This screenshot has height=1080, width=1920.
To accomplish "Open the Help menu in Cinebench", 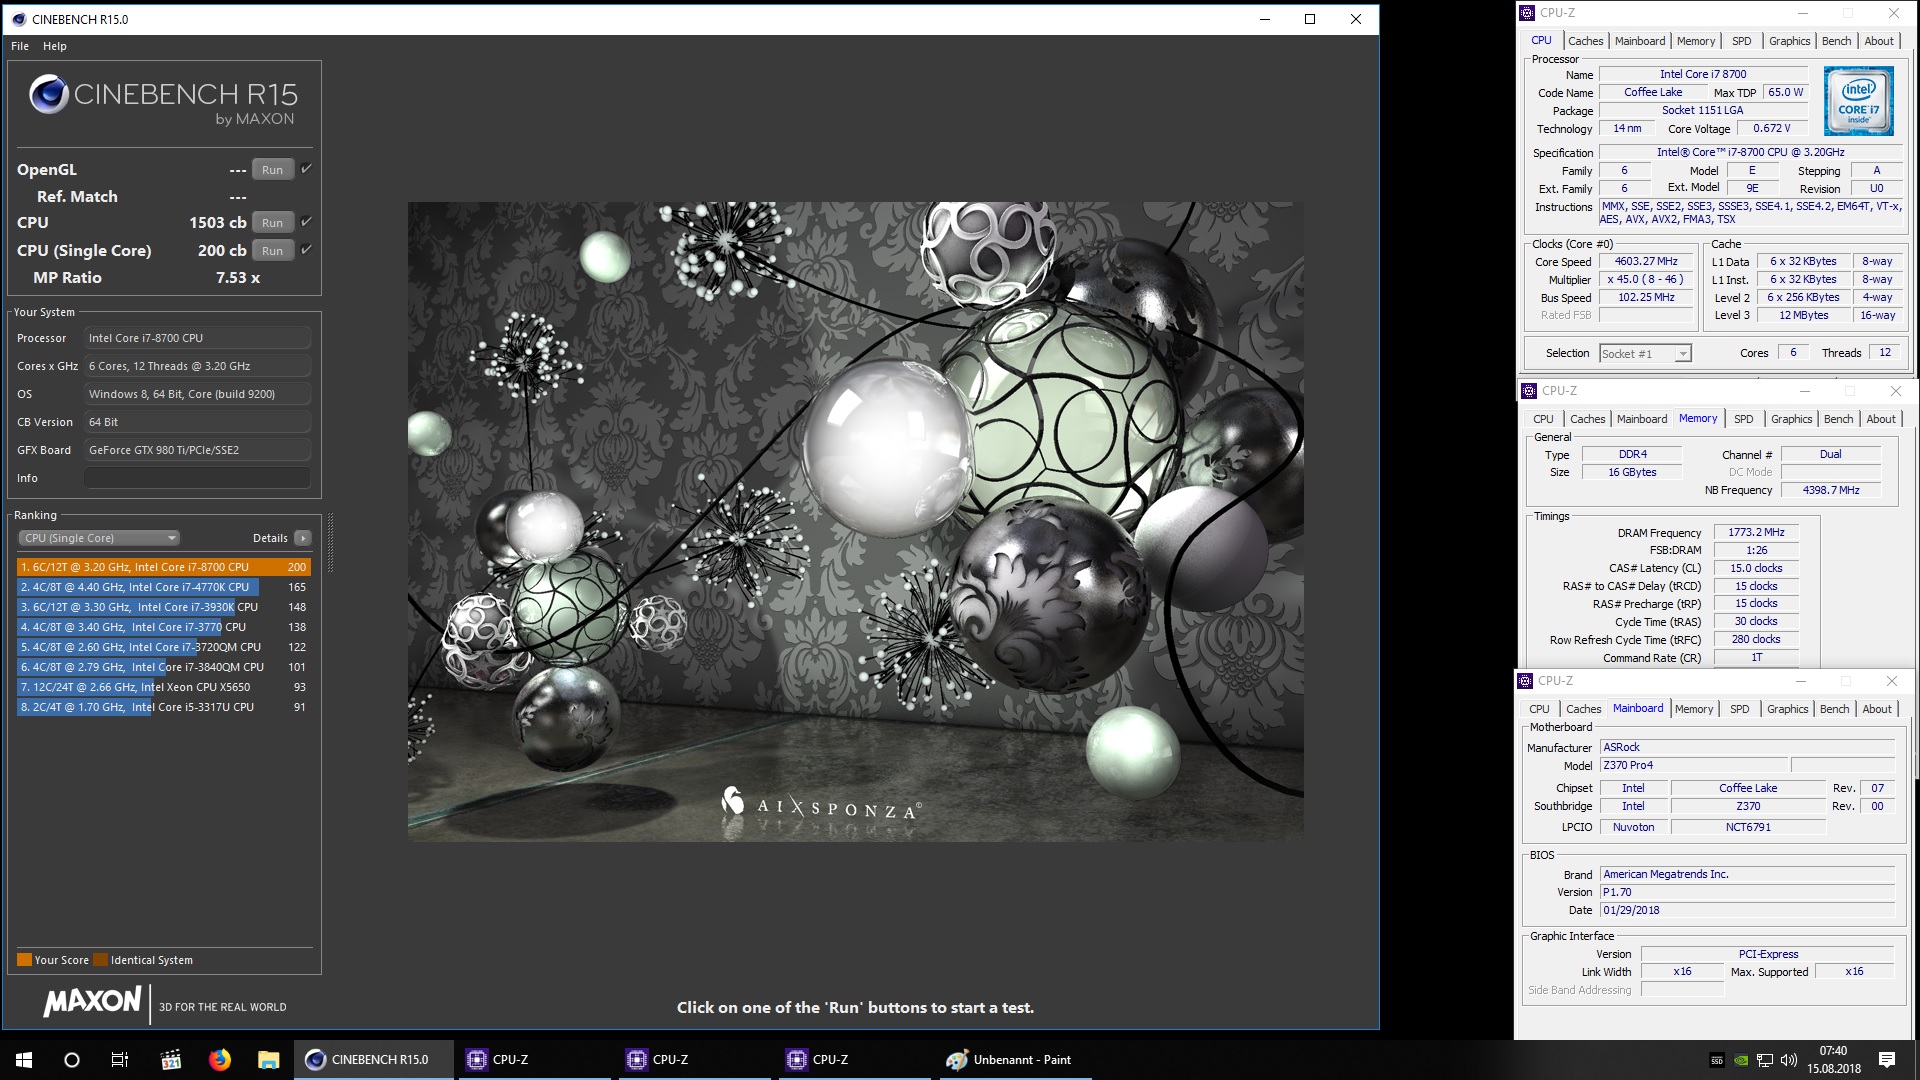I will pos(55,46).
